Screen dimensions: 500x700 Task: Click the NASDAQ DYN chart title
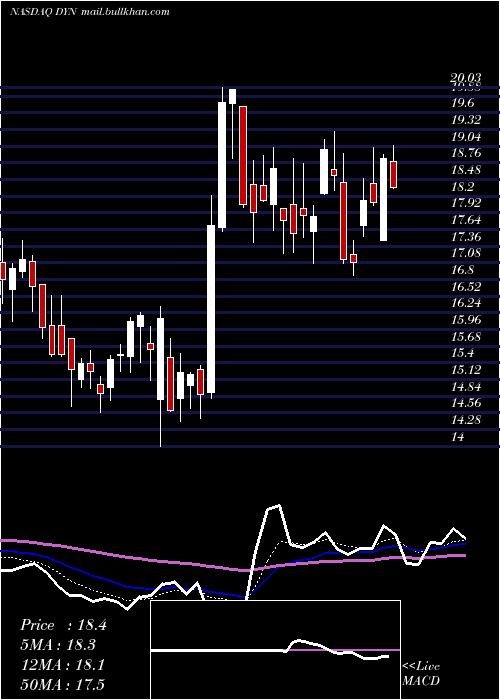[x=90, y=12]
